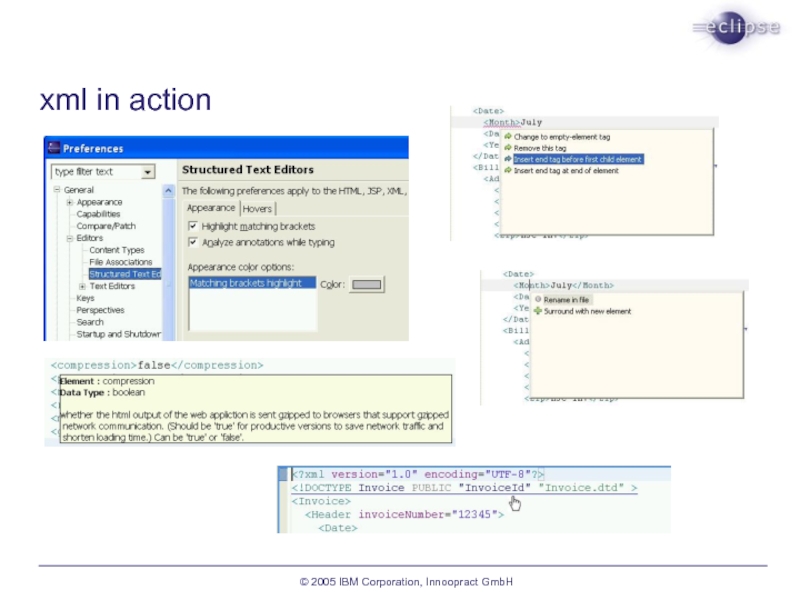Click the <Header invoiceNumber="12345"> line
The width and height of the screenshot is (800, 600).
tap(404, 515)
